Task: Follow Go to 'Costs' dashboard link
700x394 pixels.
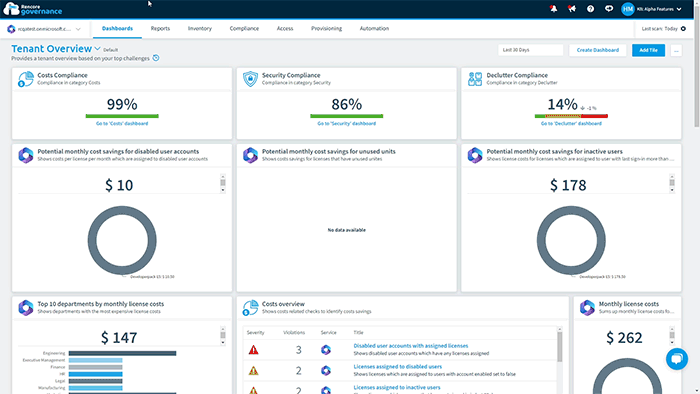Action: (122, 124)
